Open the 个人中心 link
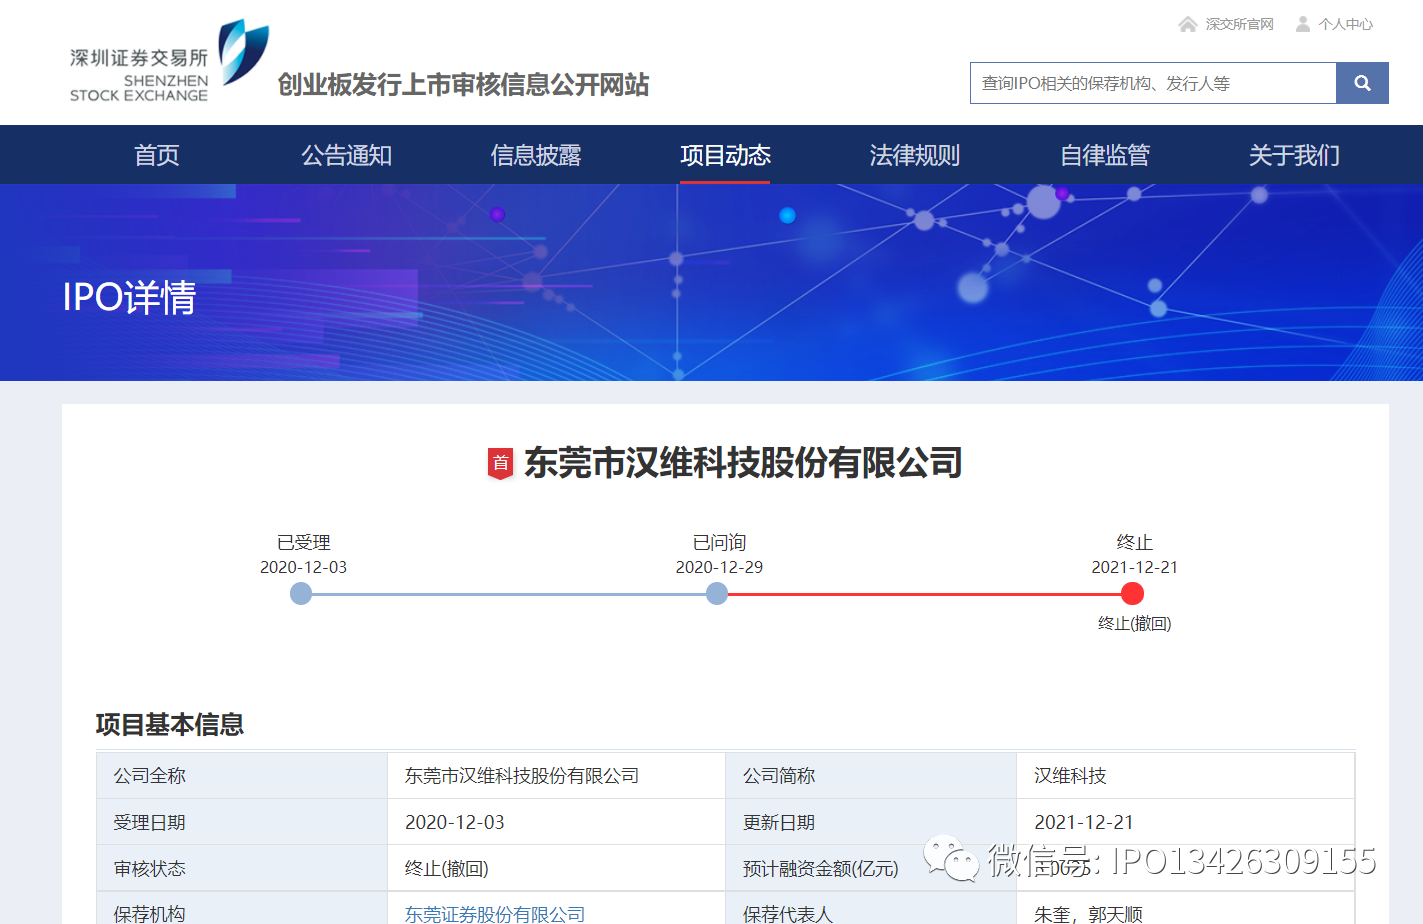 pos(1346,24)
